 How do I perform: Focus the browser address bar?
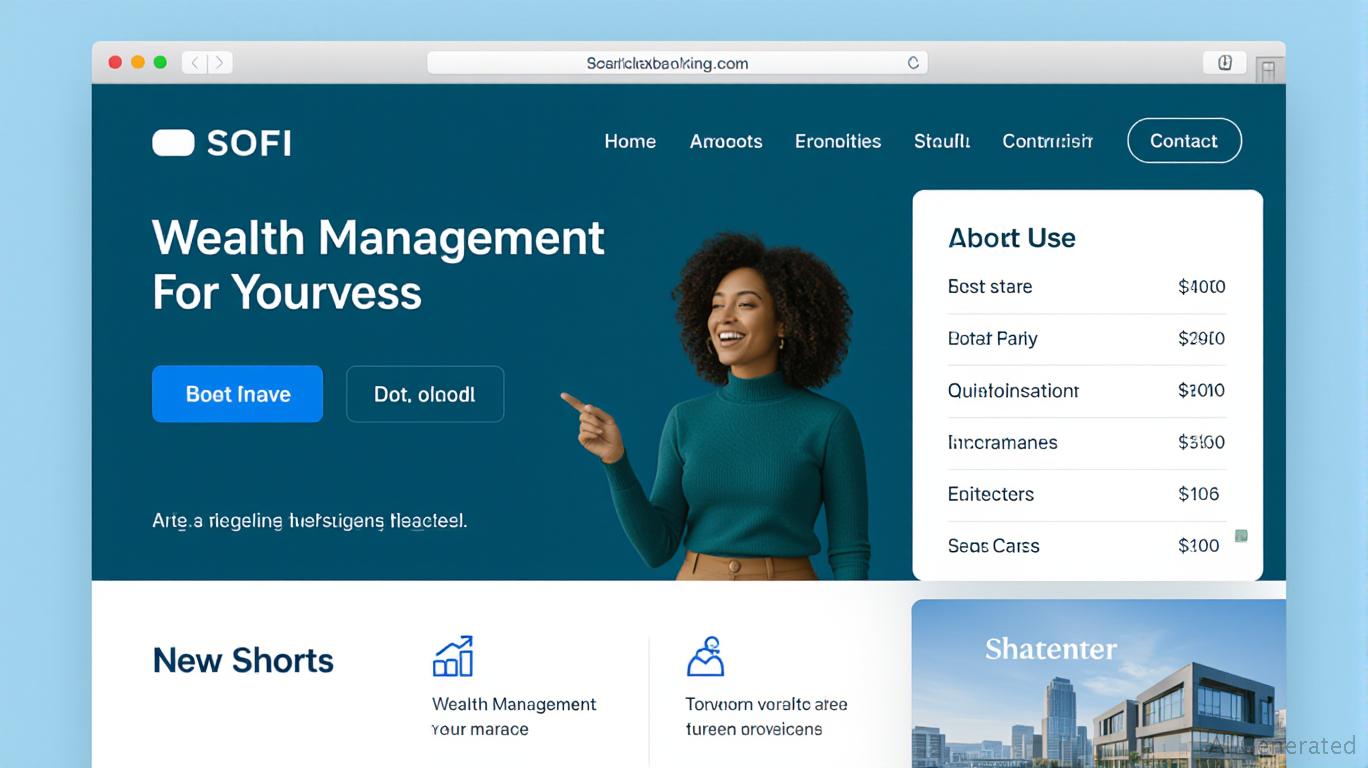[677, 62]
